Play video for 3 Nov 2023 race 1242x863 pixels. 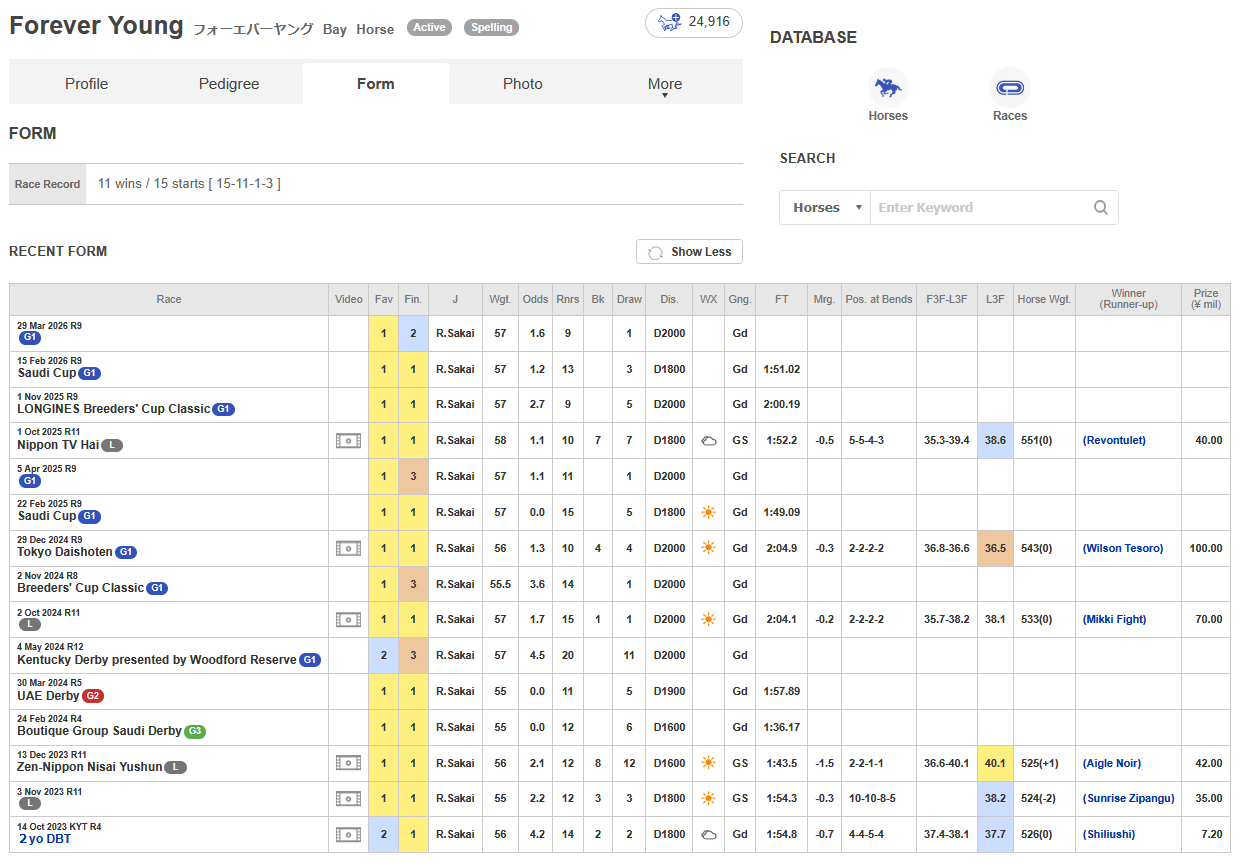pos(348,799)
